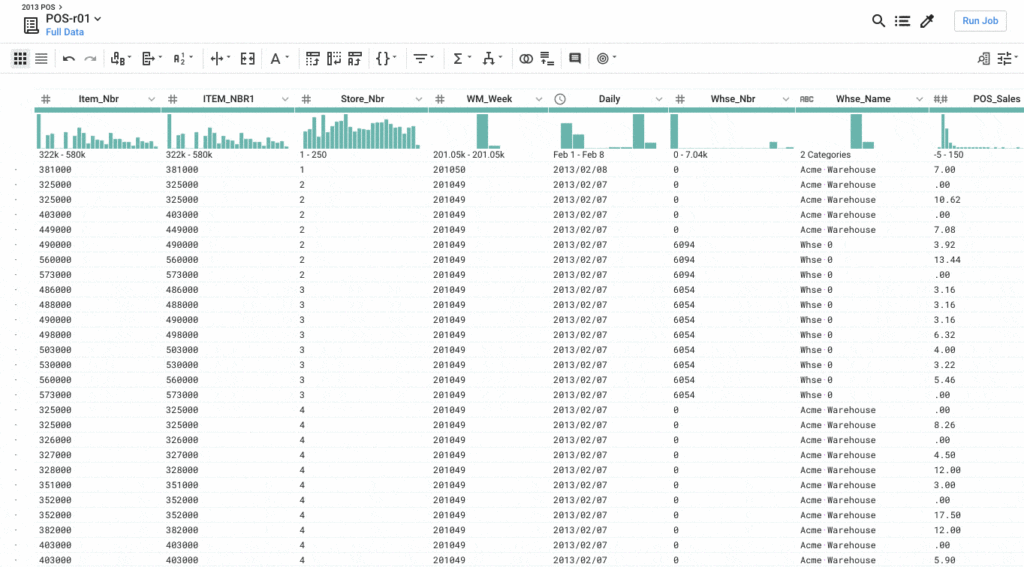Open the filter rows tool

(x=423, y=59)
